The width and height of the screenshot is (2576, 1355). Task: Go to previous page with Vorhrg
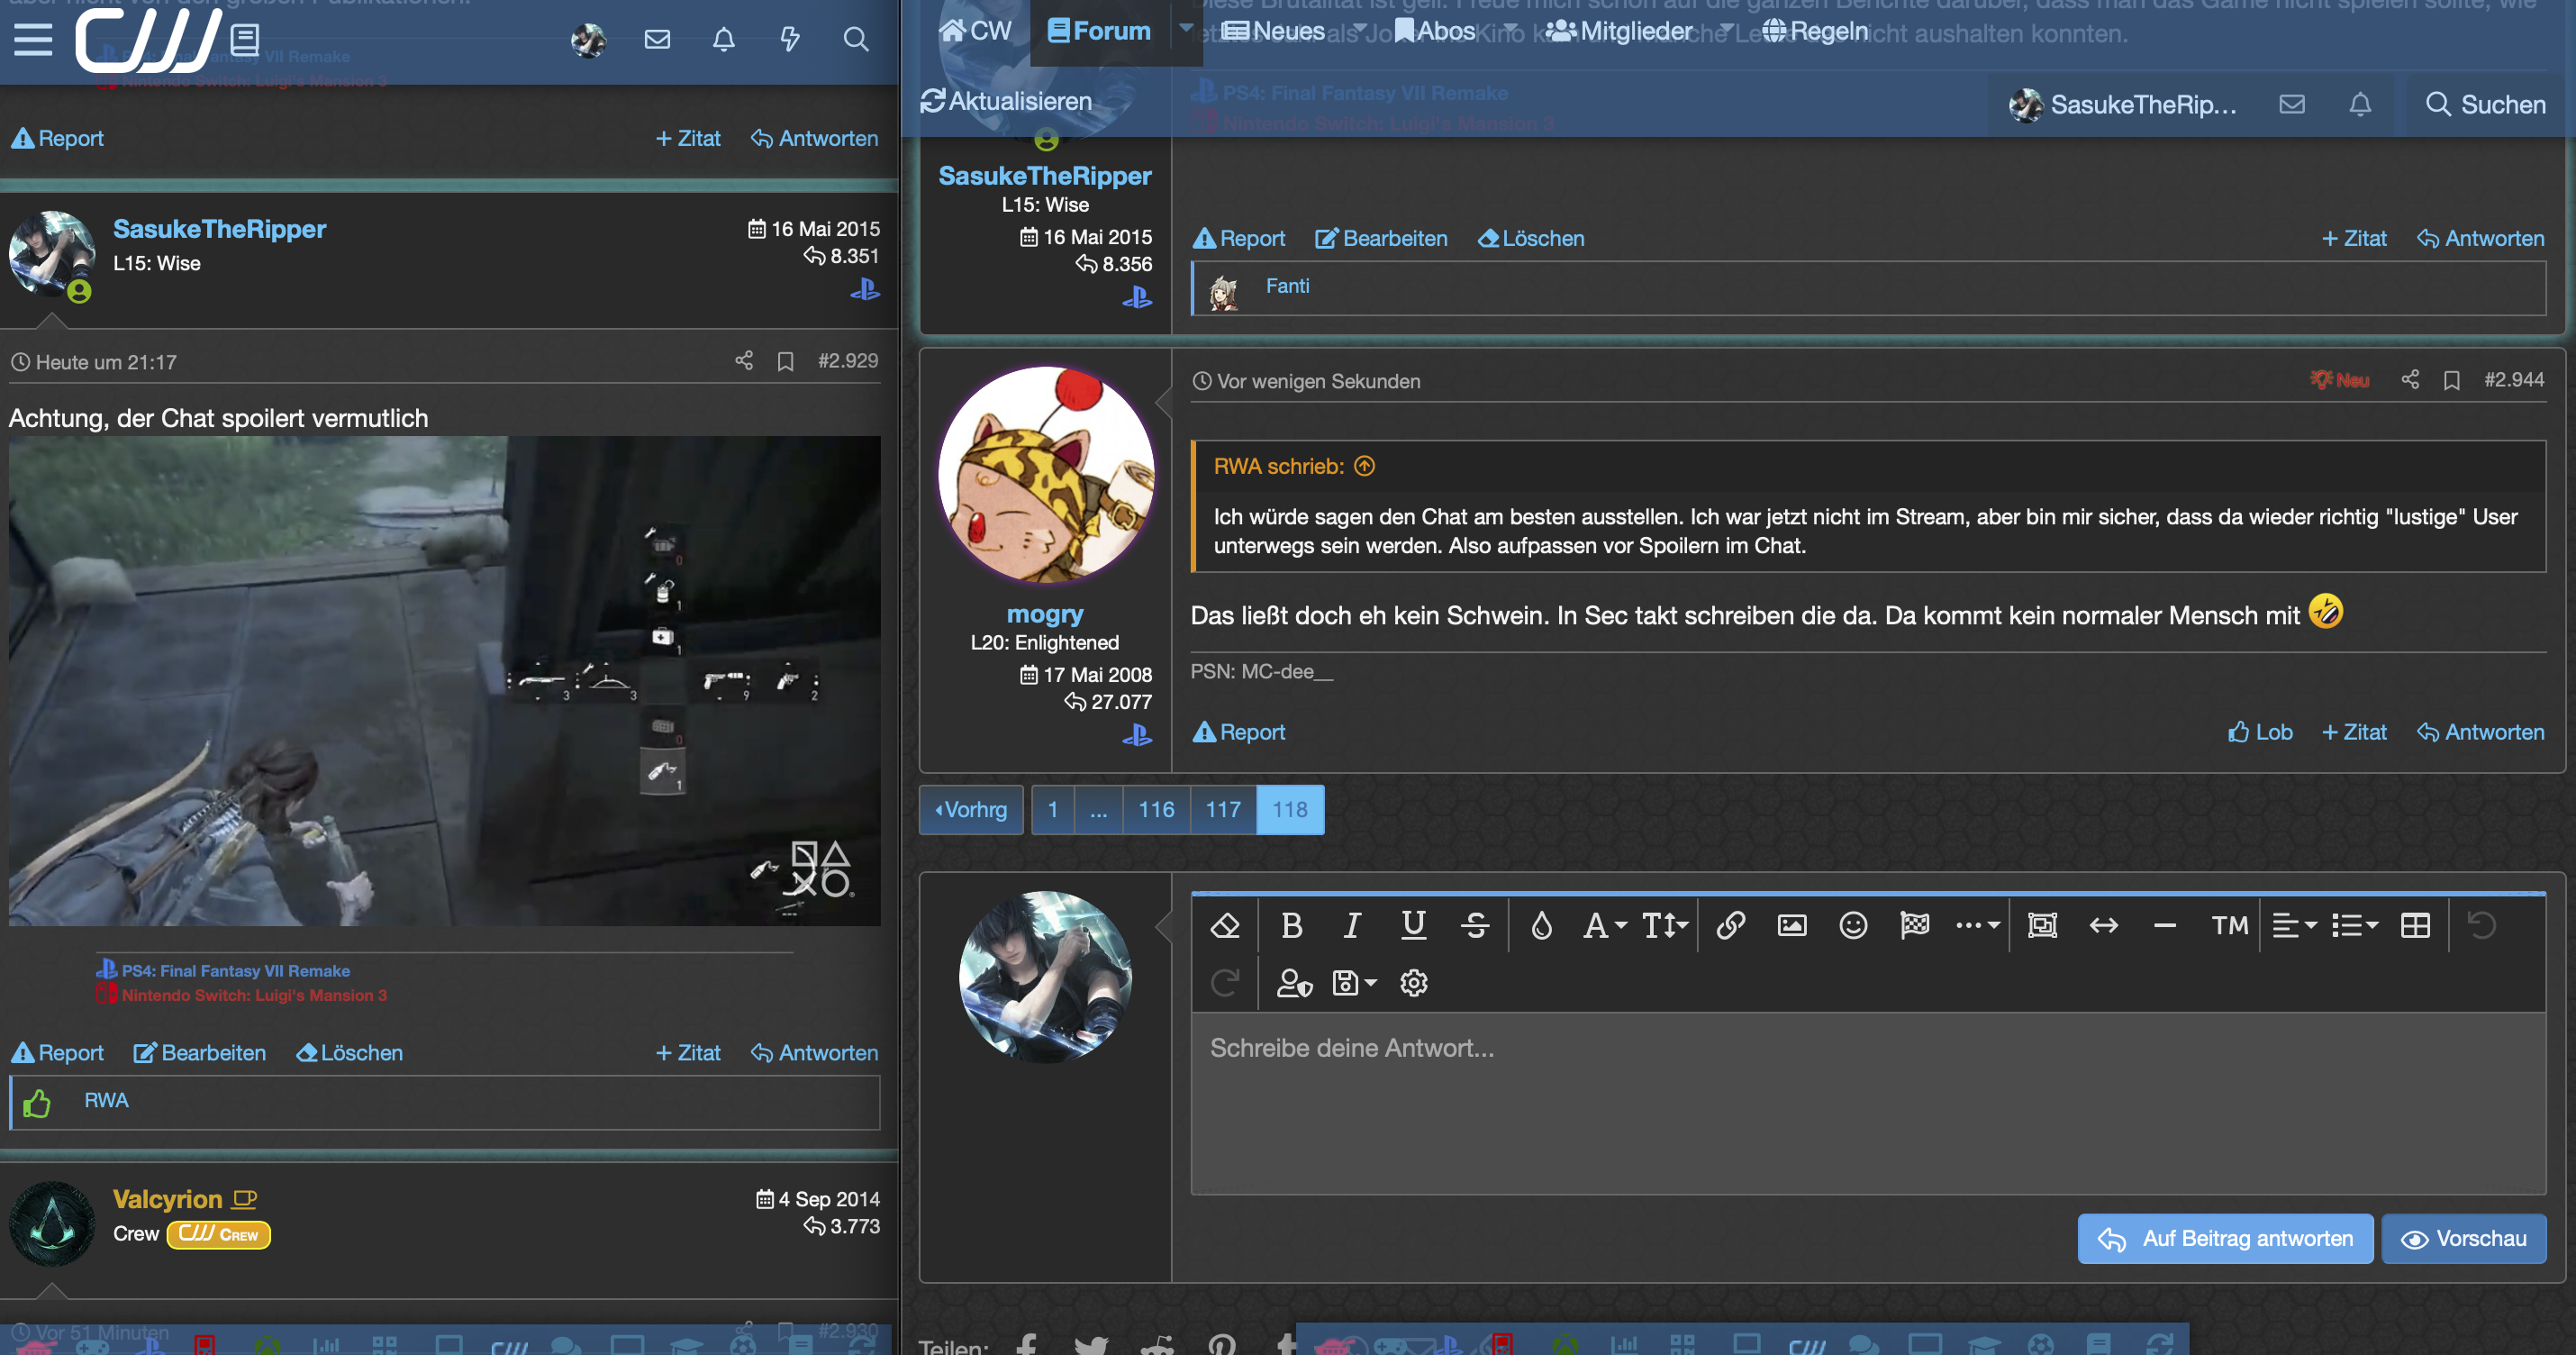970,809
